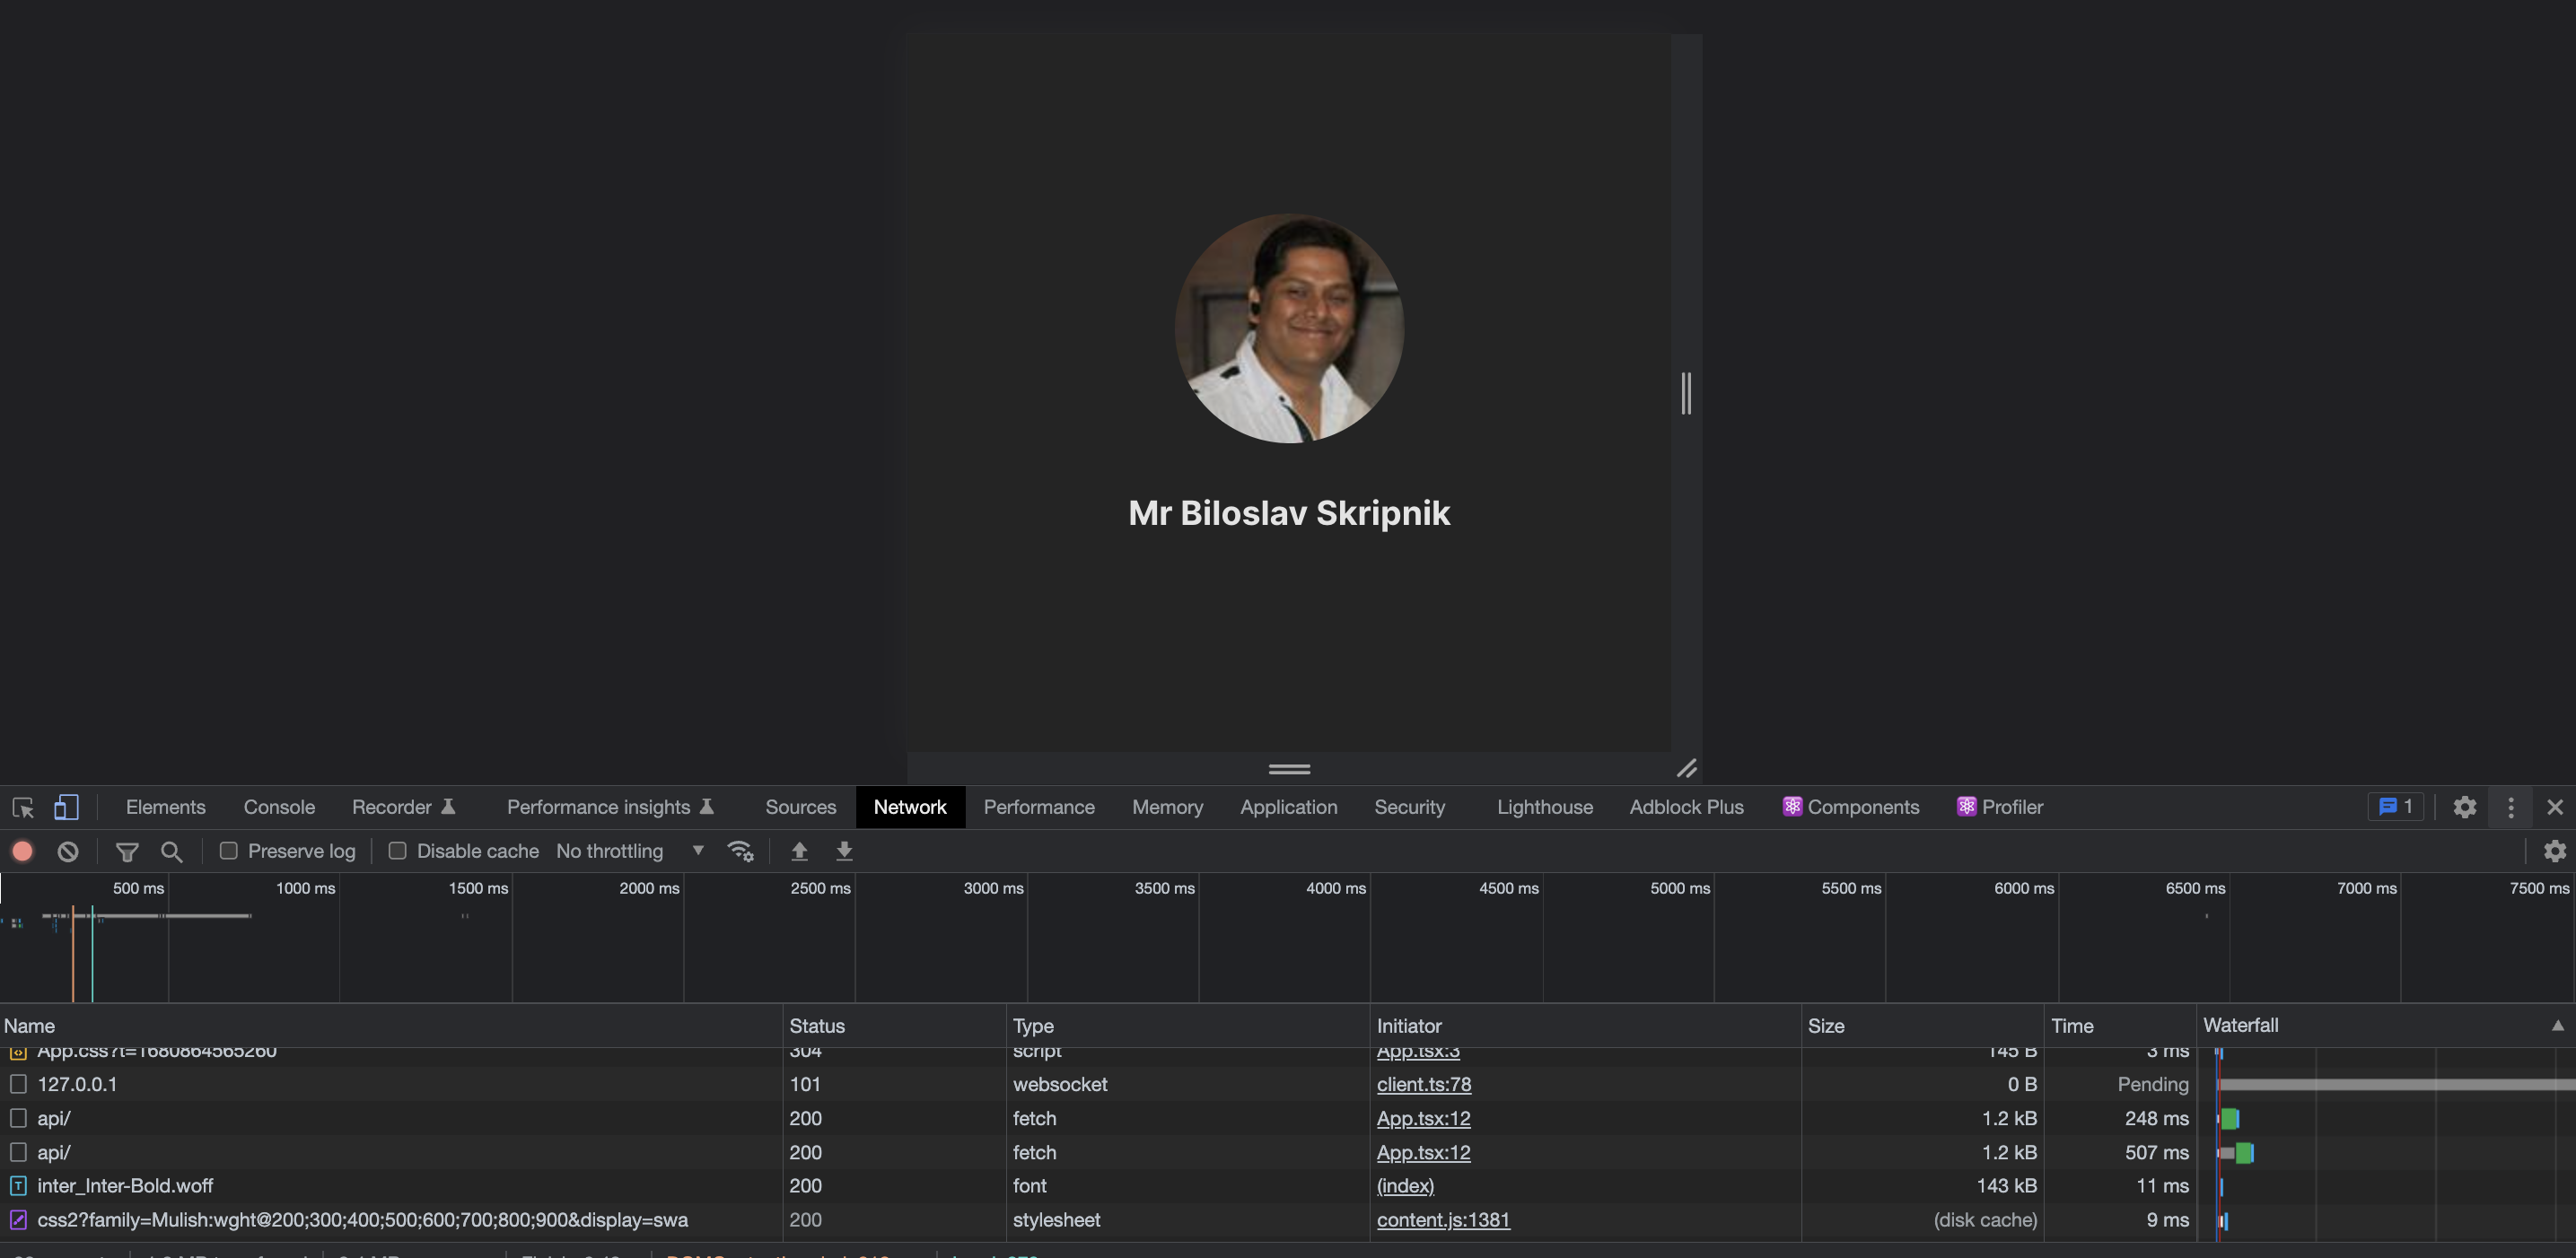2576x1258 pixels.
Task: Open the Application tab
Action: 1289,807
